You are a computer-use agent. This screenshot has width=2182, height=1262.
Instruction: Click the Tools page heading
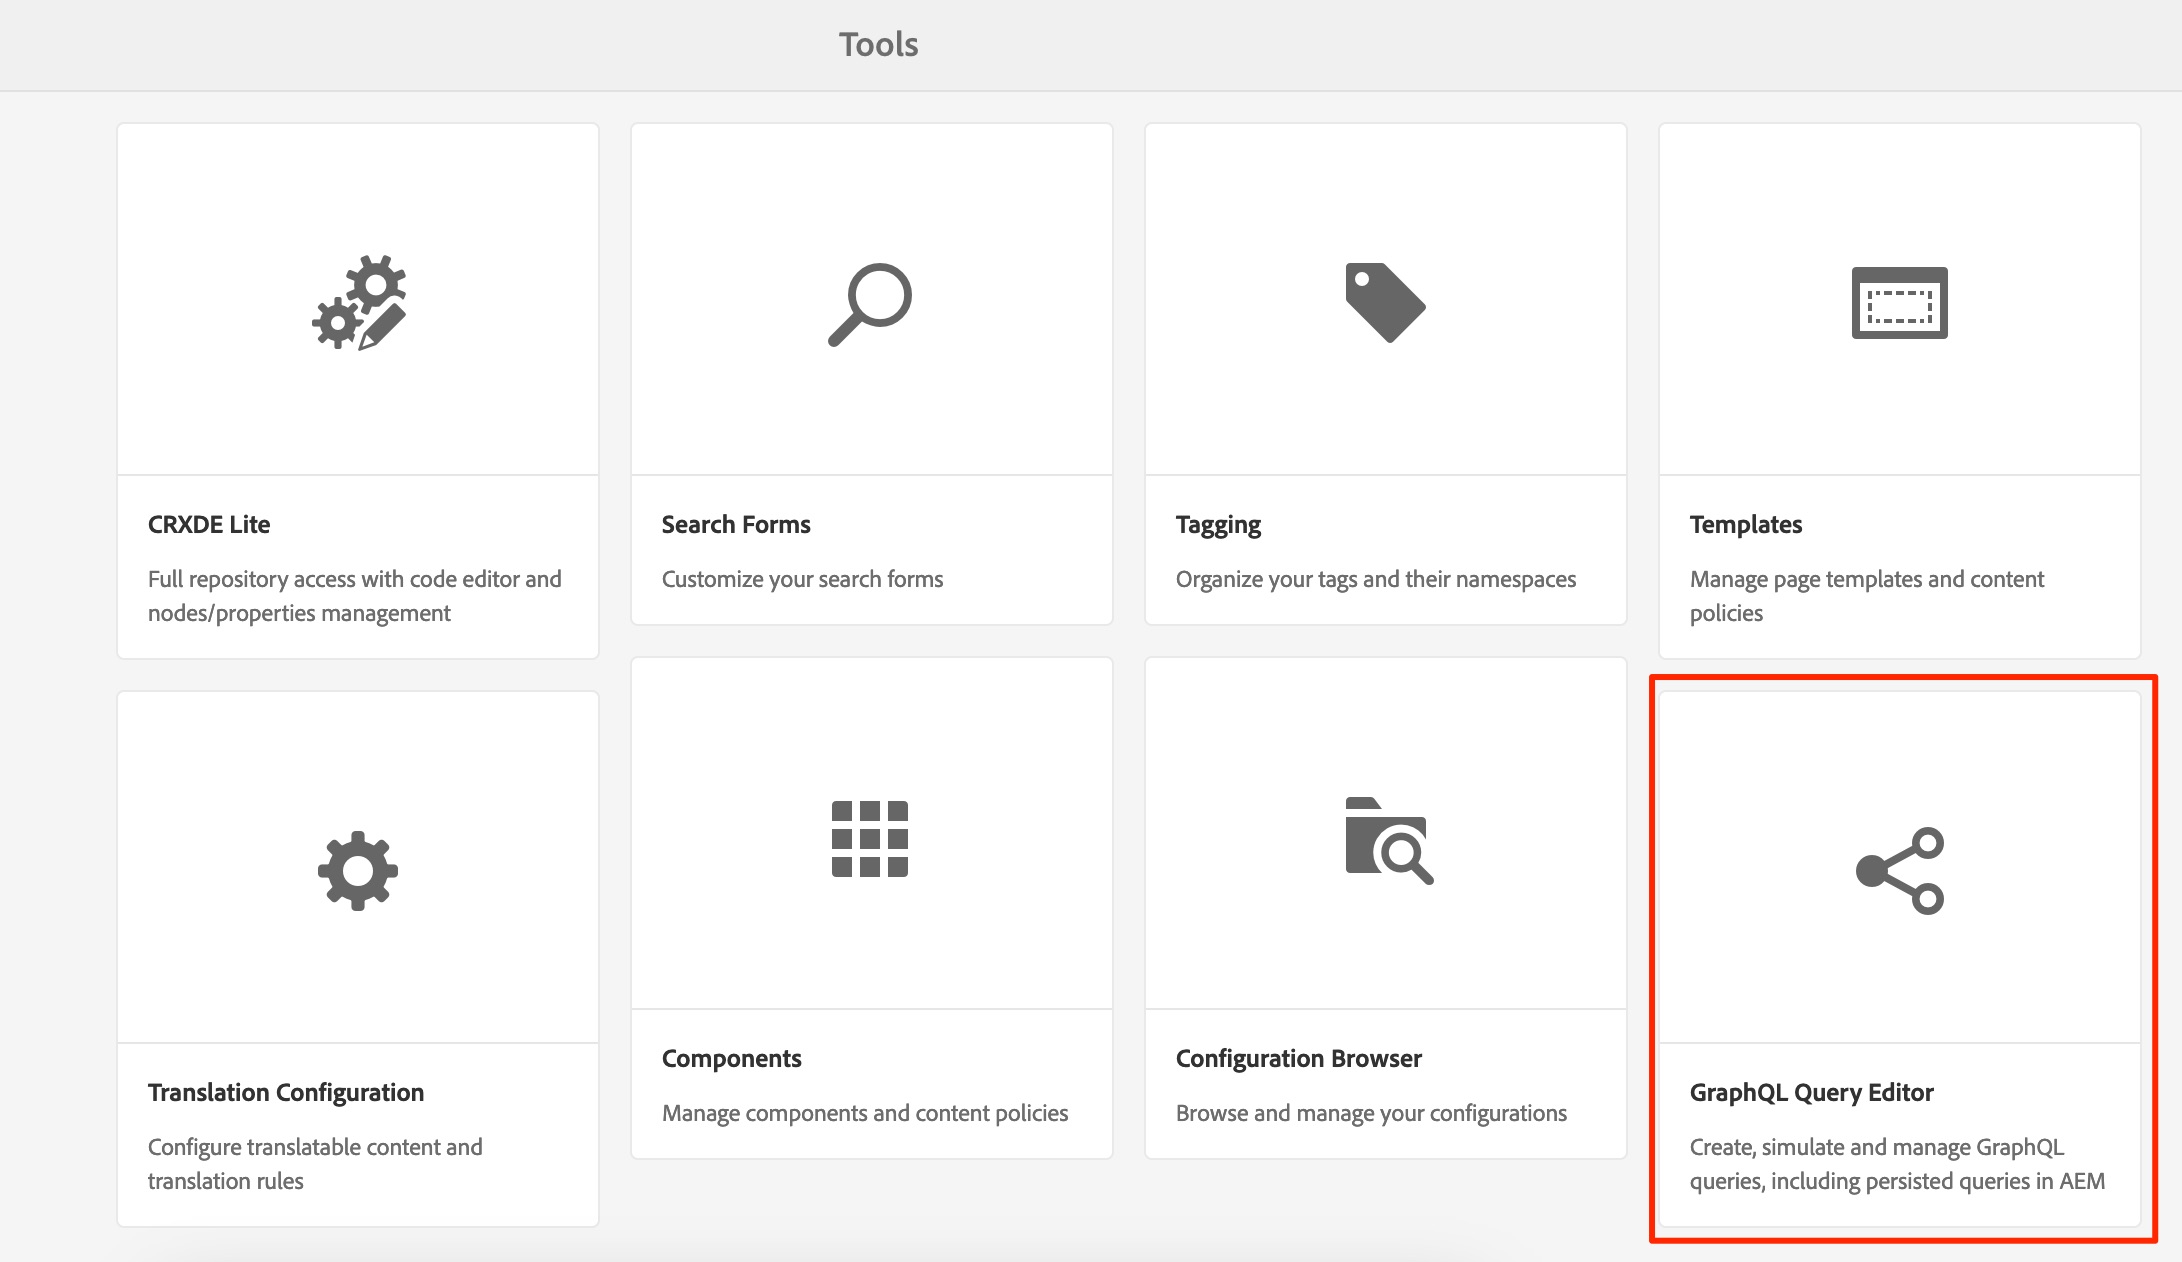pos(878,44)
